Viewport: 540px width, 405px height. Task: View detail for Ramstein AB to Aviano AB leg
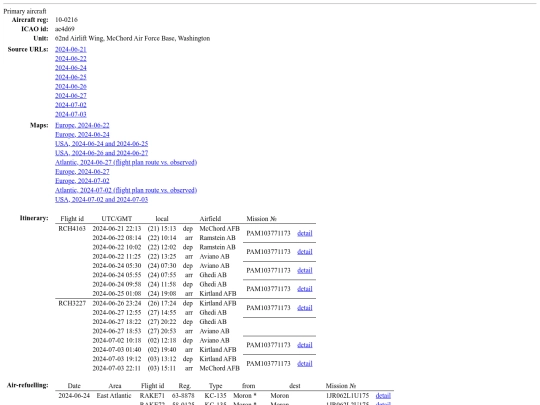(305, 252)
